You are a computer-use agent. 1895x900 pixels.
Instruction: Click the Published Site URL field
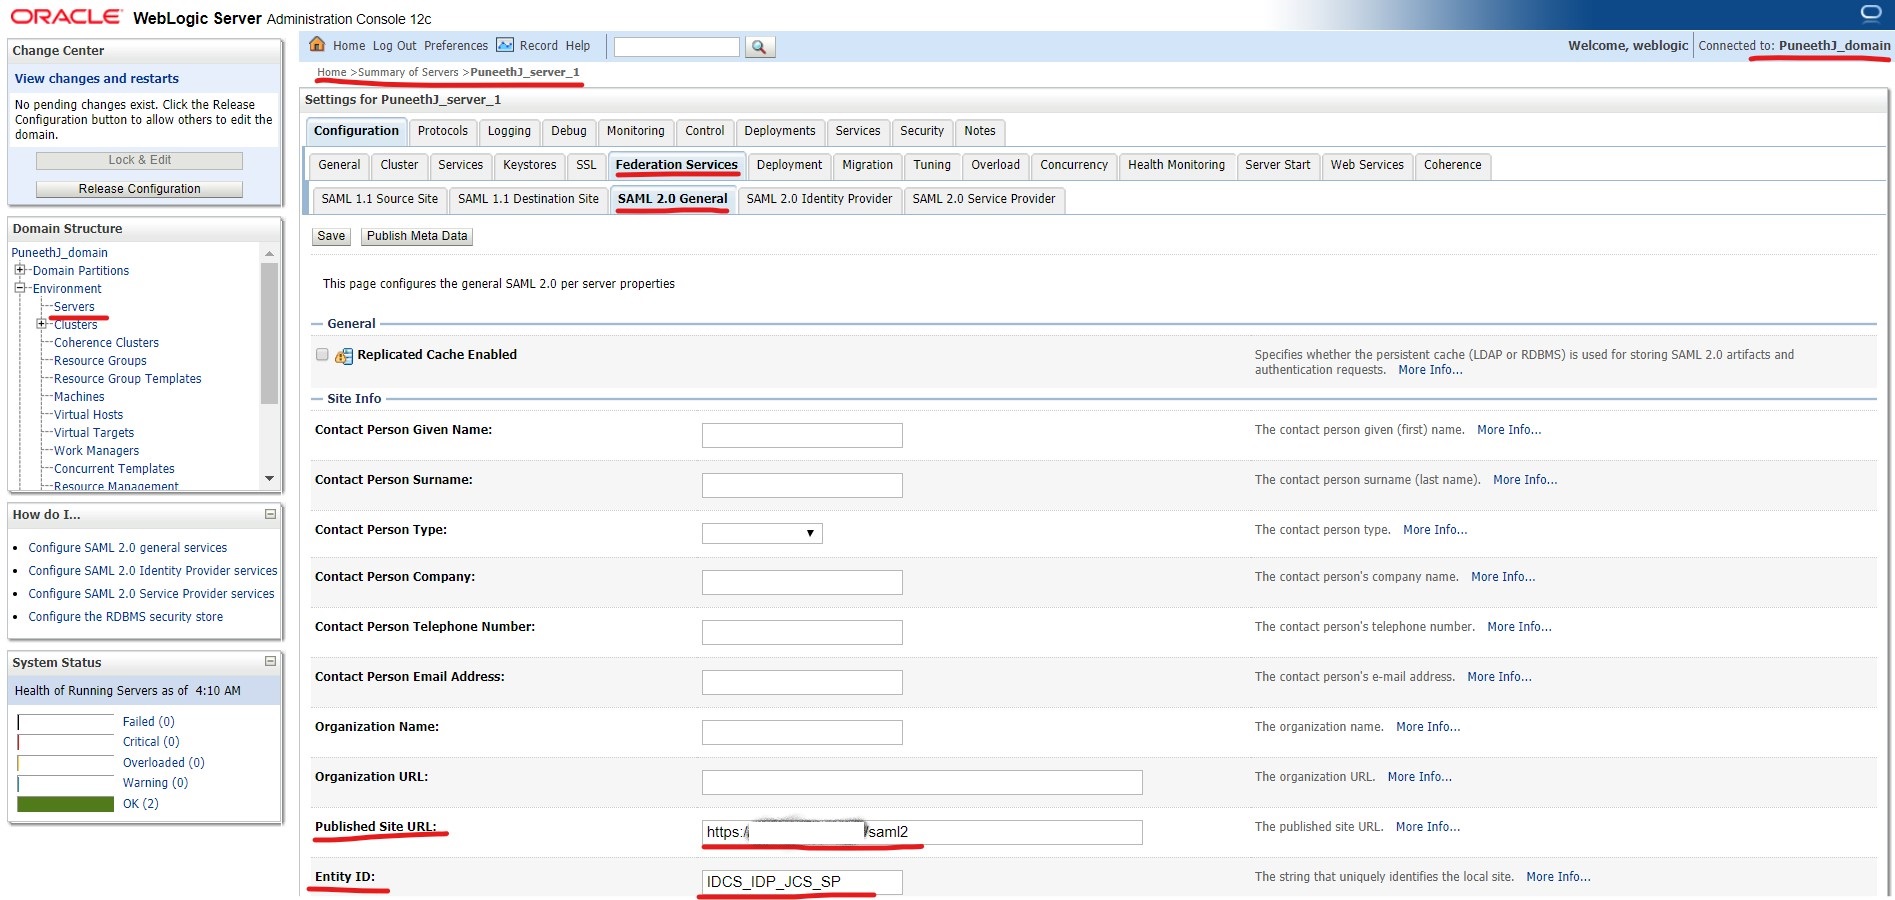click(922, 832)
